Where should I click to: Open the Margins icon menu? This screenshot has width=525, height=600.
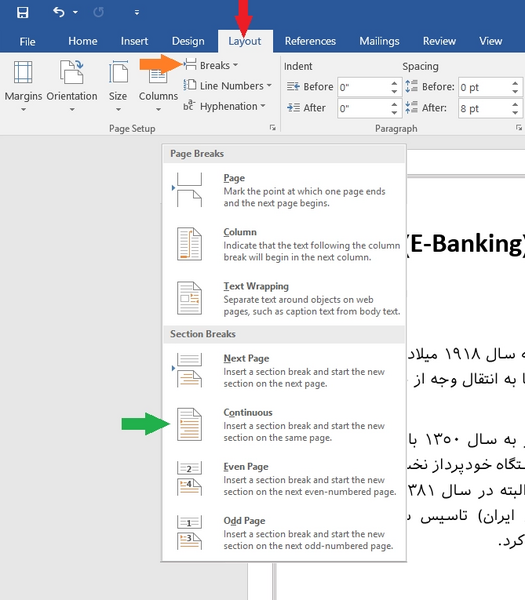click(23, 72)
